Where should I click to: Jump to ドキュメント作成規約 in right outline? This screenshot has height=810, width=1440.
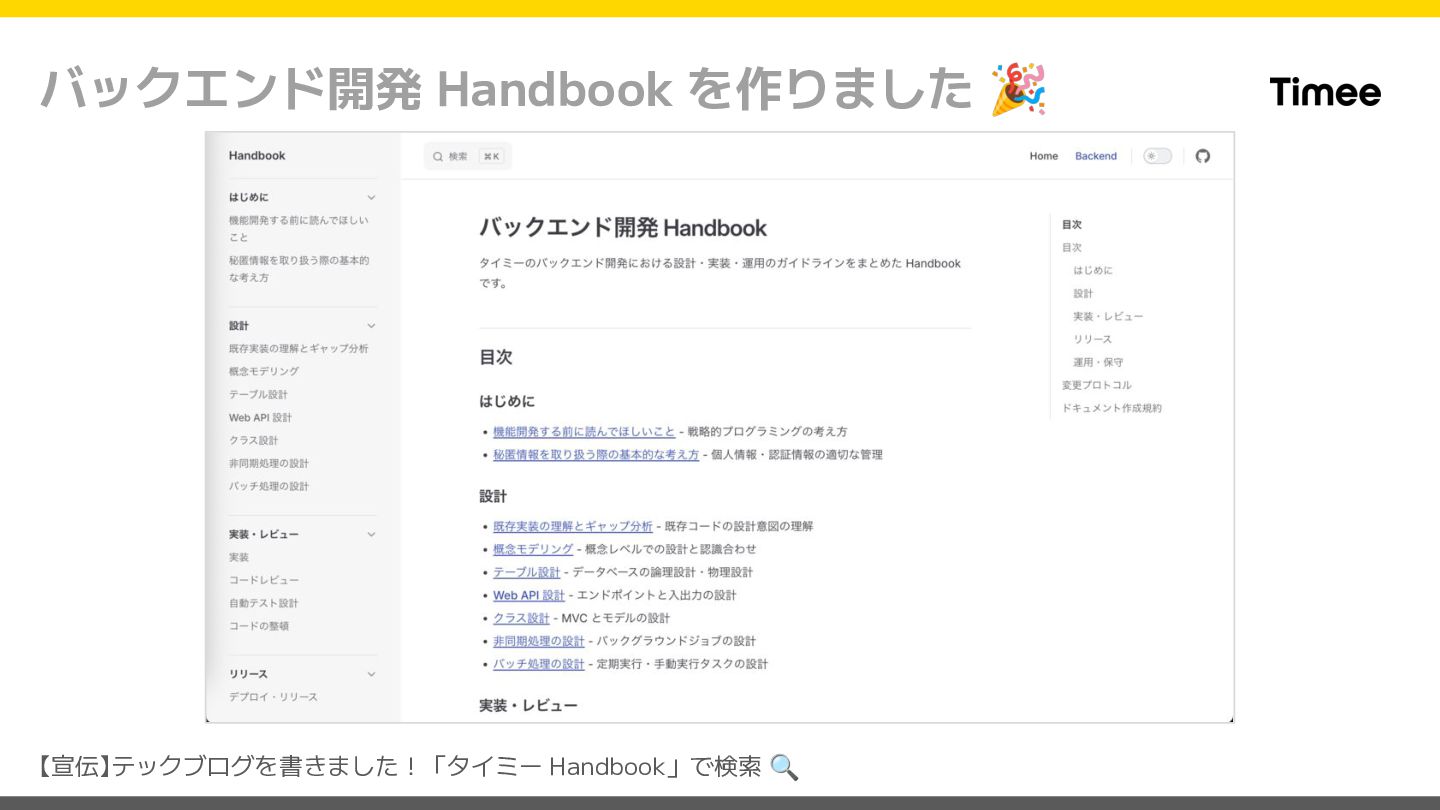(x=1112, y=409)
